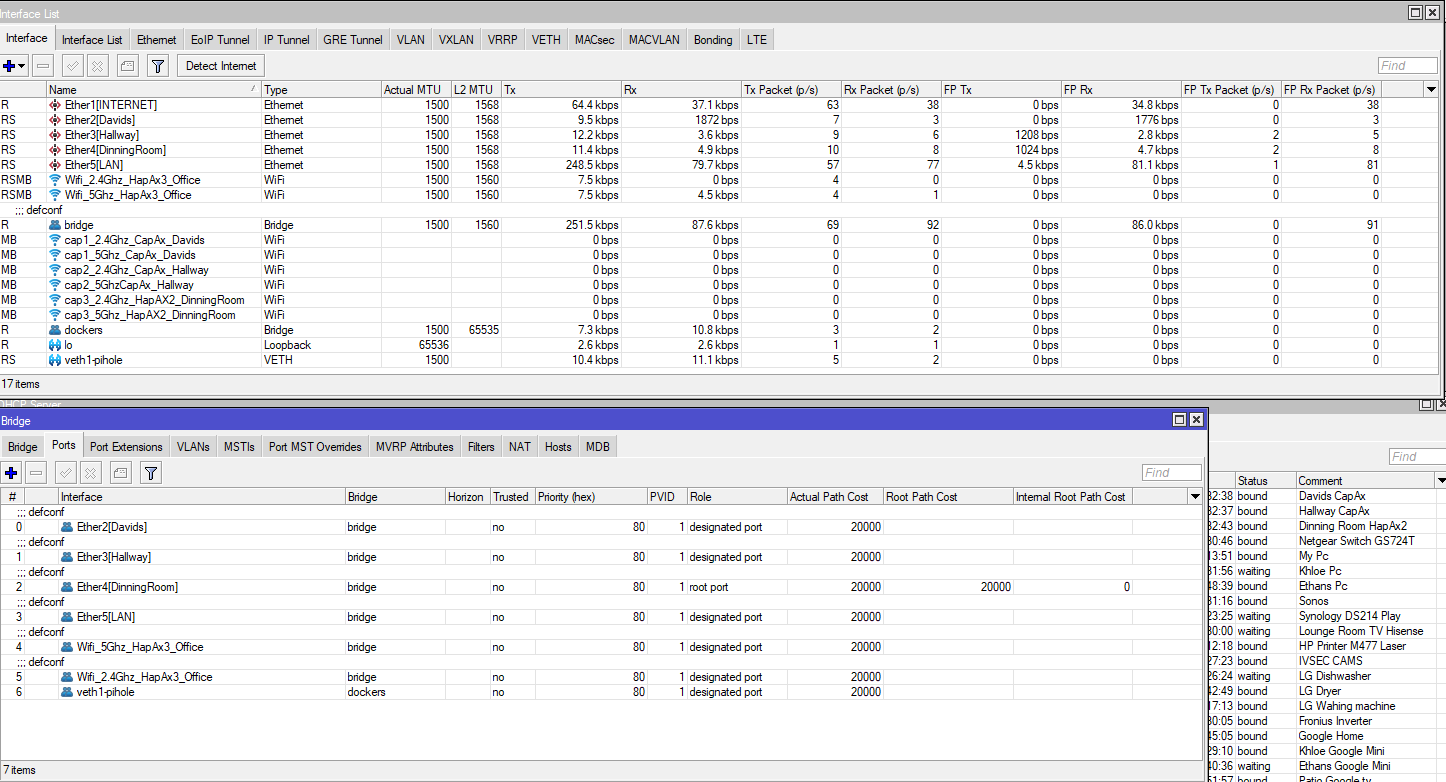The width and height of the screenshot is (1446, 782).
Task: Click the veth1-pihole icon in Interface List
Action: click(55, 360)
